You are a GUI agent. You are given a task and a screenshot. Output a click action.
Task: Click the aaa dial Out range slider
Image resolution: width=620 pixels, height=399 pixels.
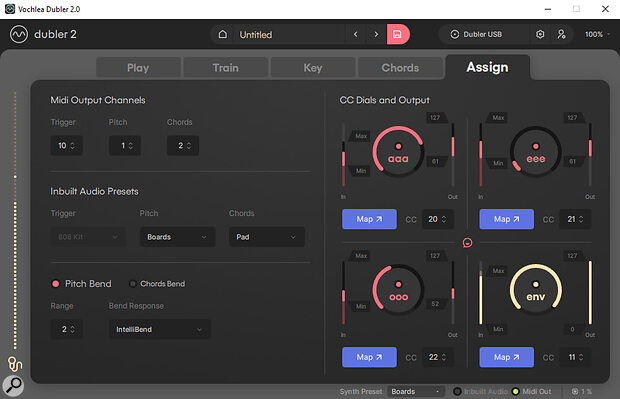click(x=453, y=155)
